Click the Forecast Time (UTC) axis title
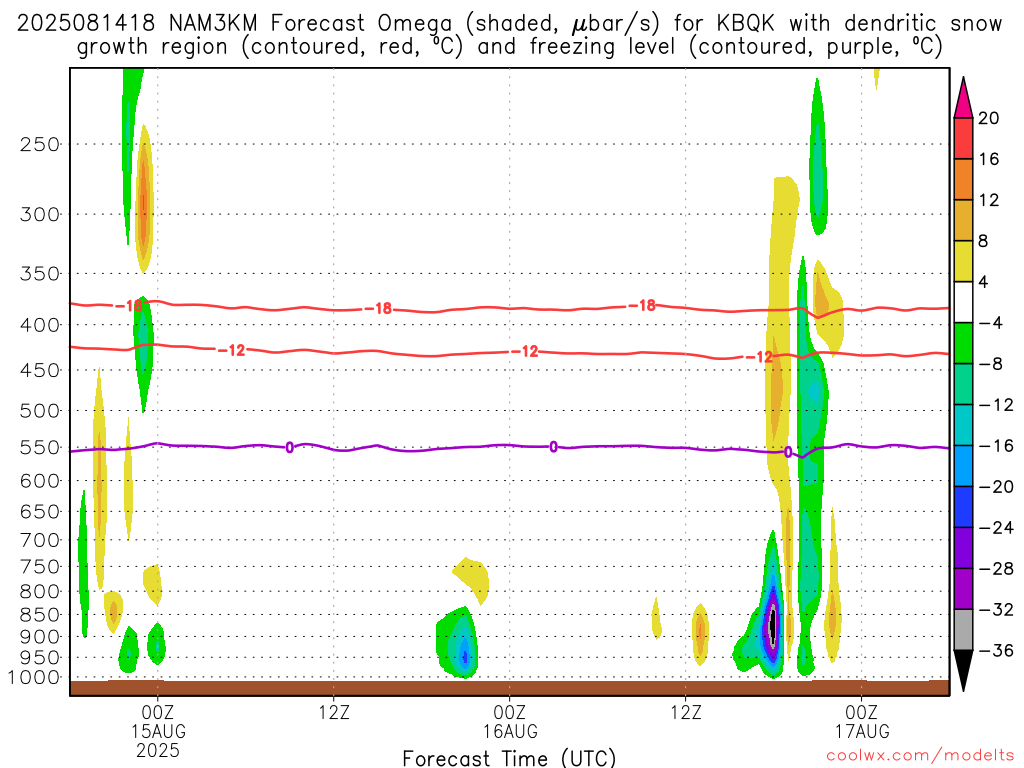Image resolution: width=1024 pixels, height=768 pixels. point(509,758)
